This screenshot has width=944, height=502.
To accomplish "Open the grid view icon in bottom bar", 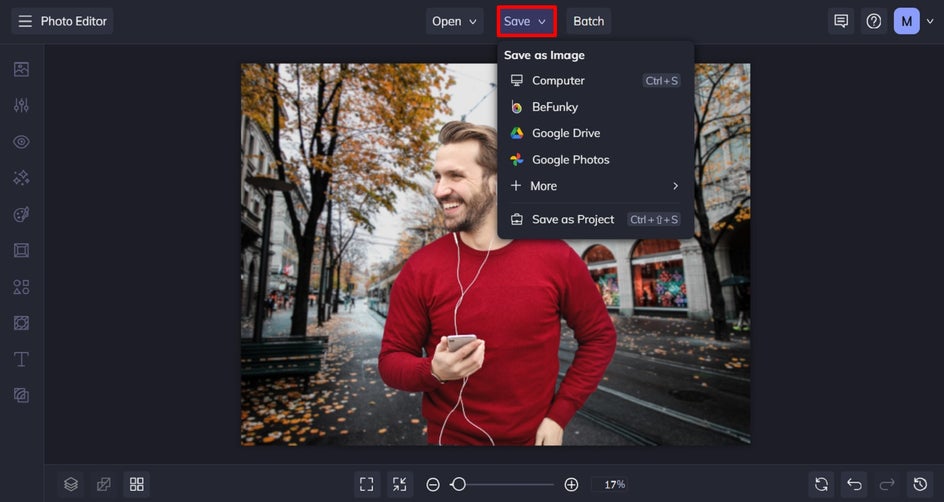I will [137, 484].
